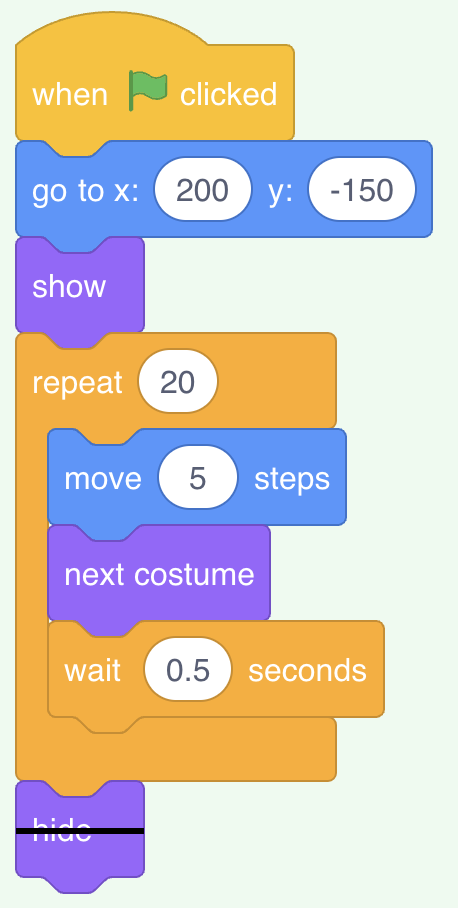Click the black strikethrough line across hide
Screen dimensions: 458x908
[x=80, y=831]
